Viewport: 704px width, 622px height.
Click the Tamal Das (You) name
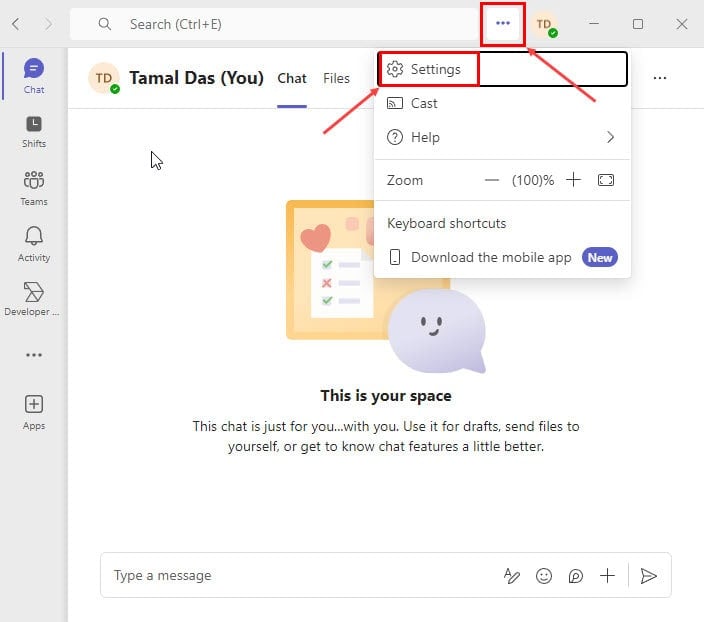tap(197, 78)
